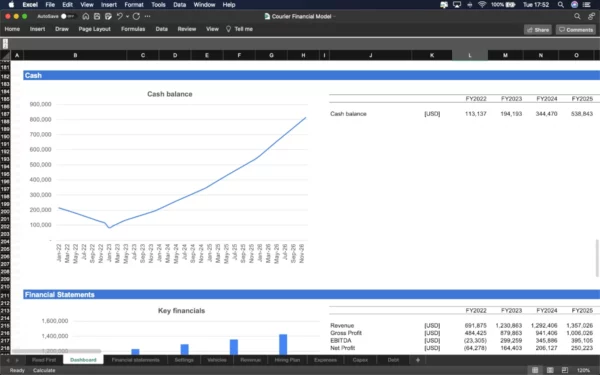The width and height of the screenshot is (600, 375).
Task: Click the Share button
Action: [538, 29]
